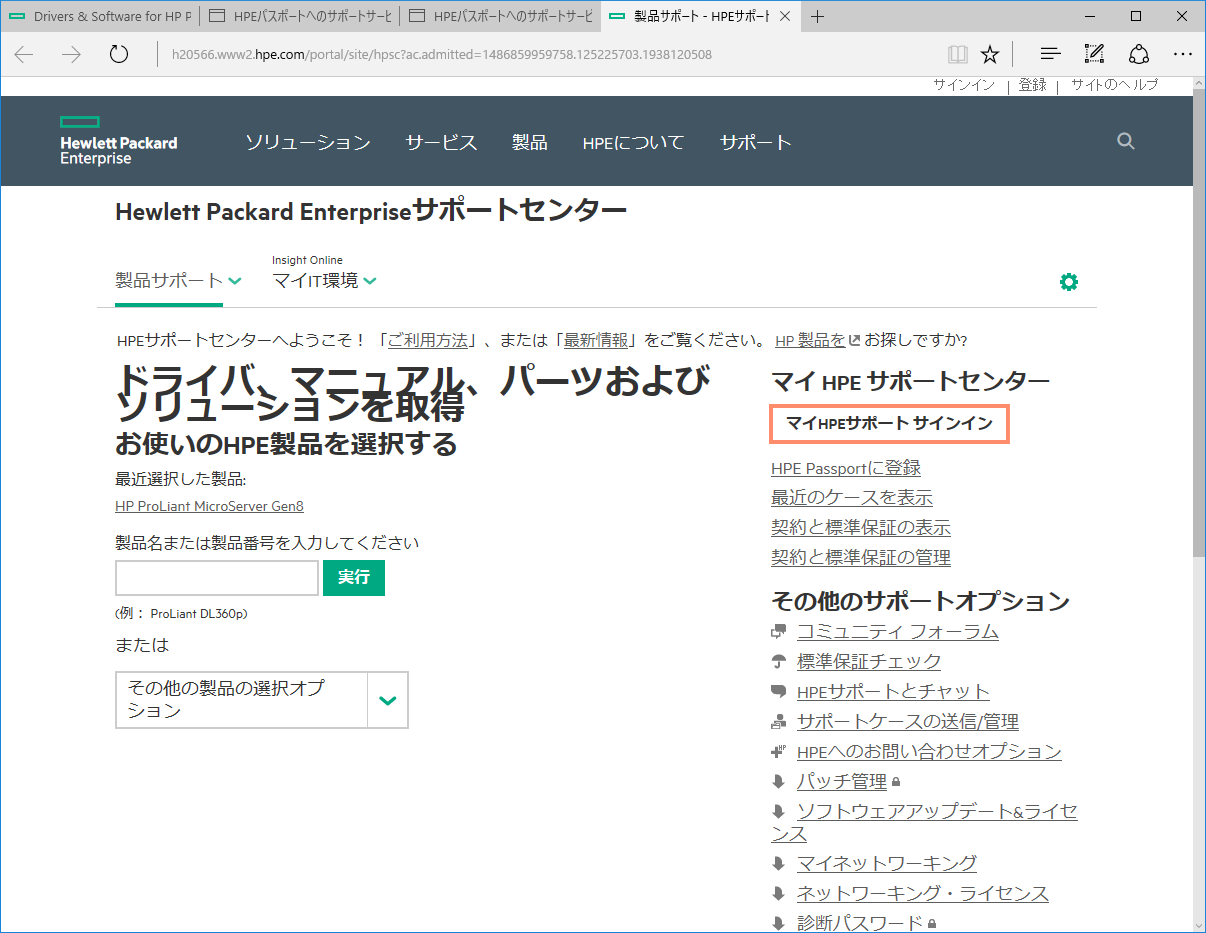Screen dimensions: 1206x933
Task: Switch to third HPEパスポート browser tab
Action: tap(500, 16)
